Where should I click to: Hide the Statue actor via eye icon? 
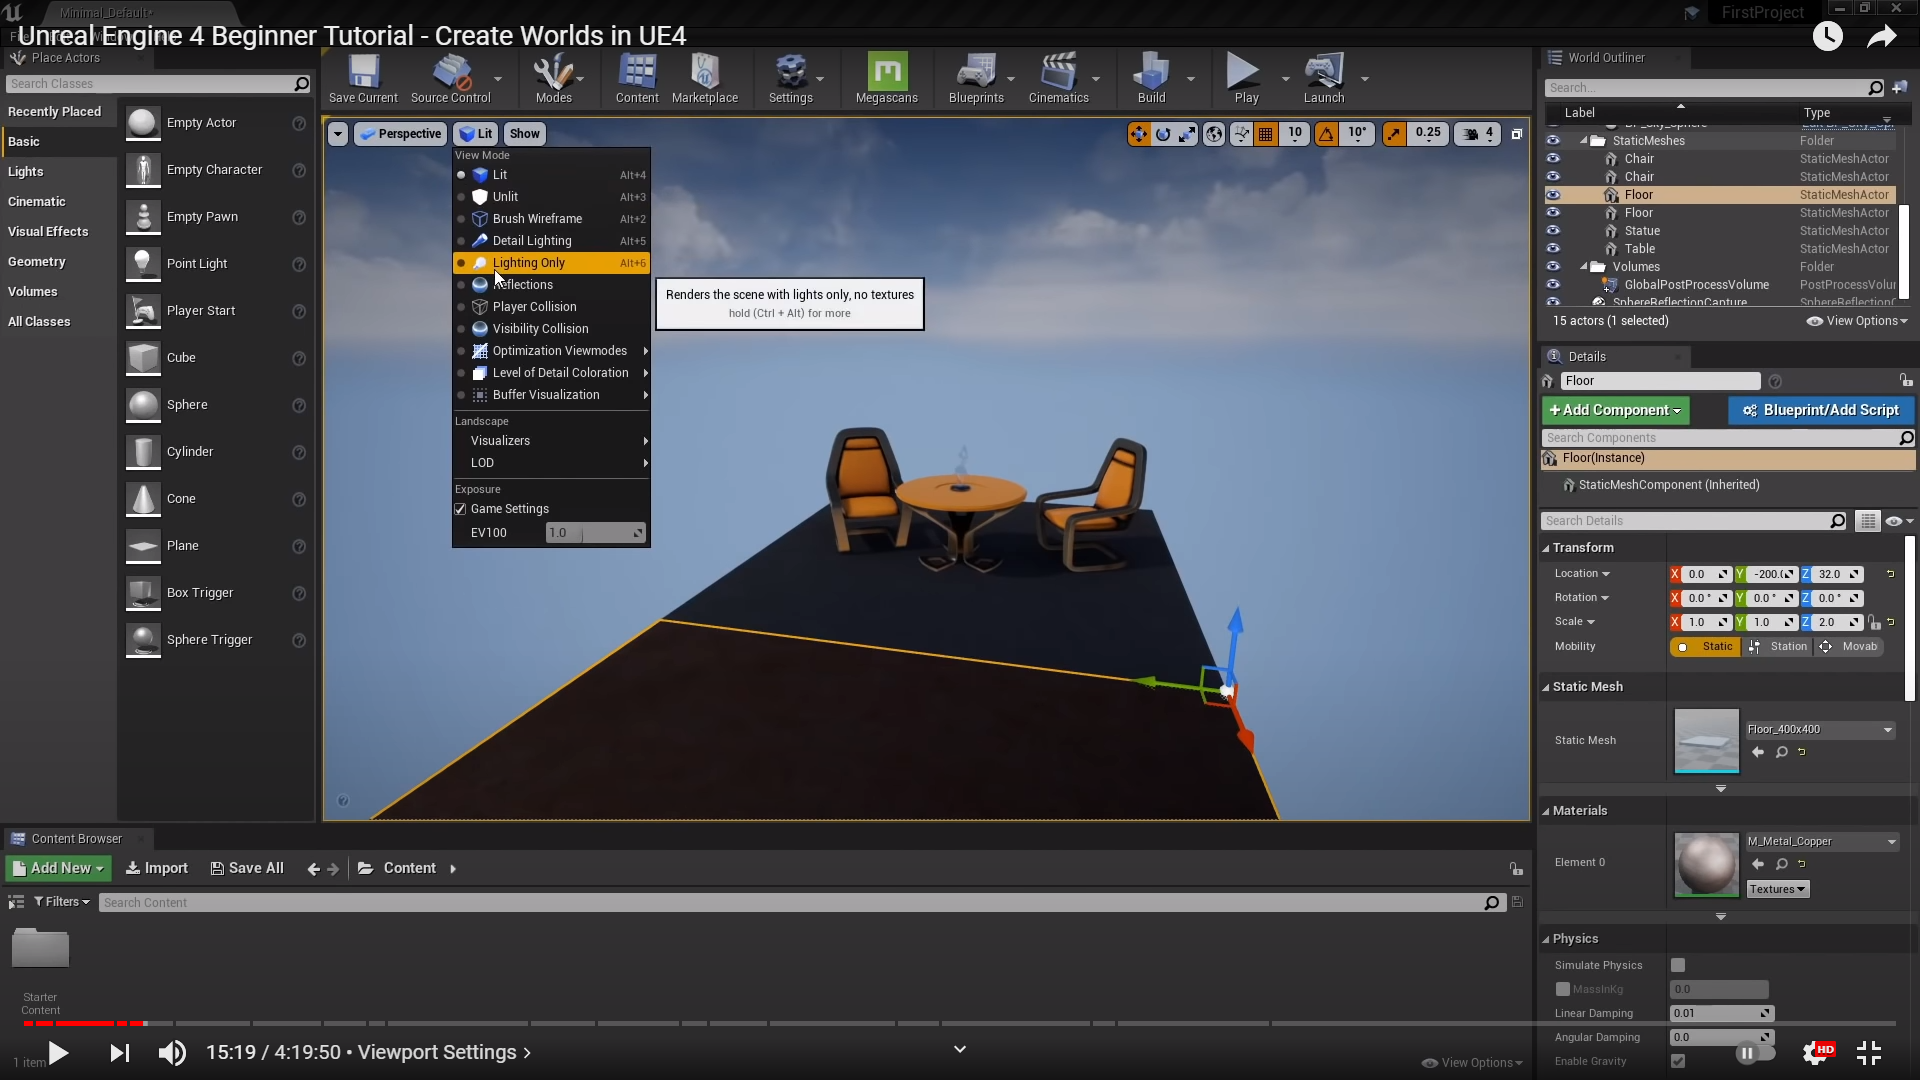click(x=1553, y=231)
